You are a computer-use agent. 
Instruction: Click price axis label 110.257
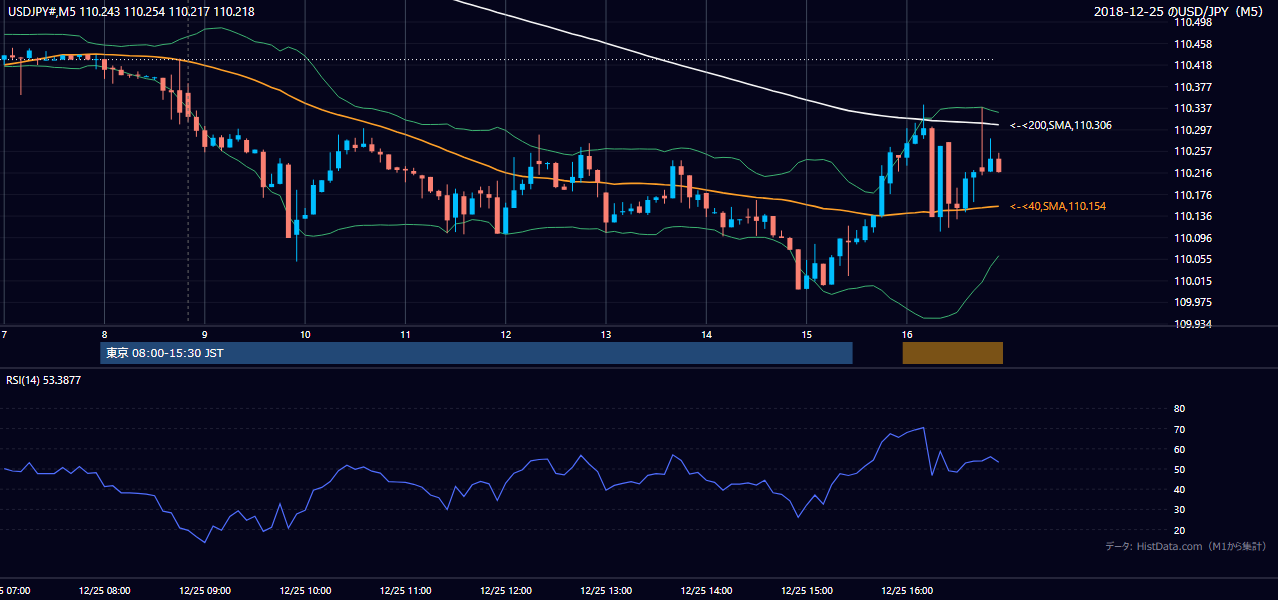[1193, 151]
